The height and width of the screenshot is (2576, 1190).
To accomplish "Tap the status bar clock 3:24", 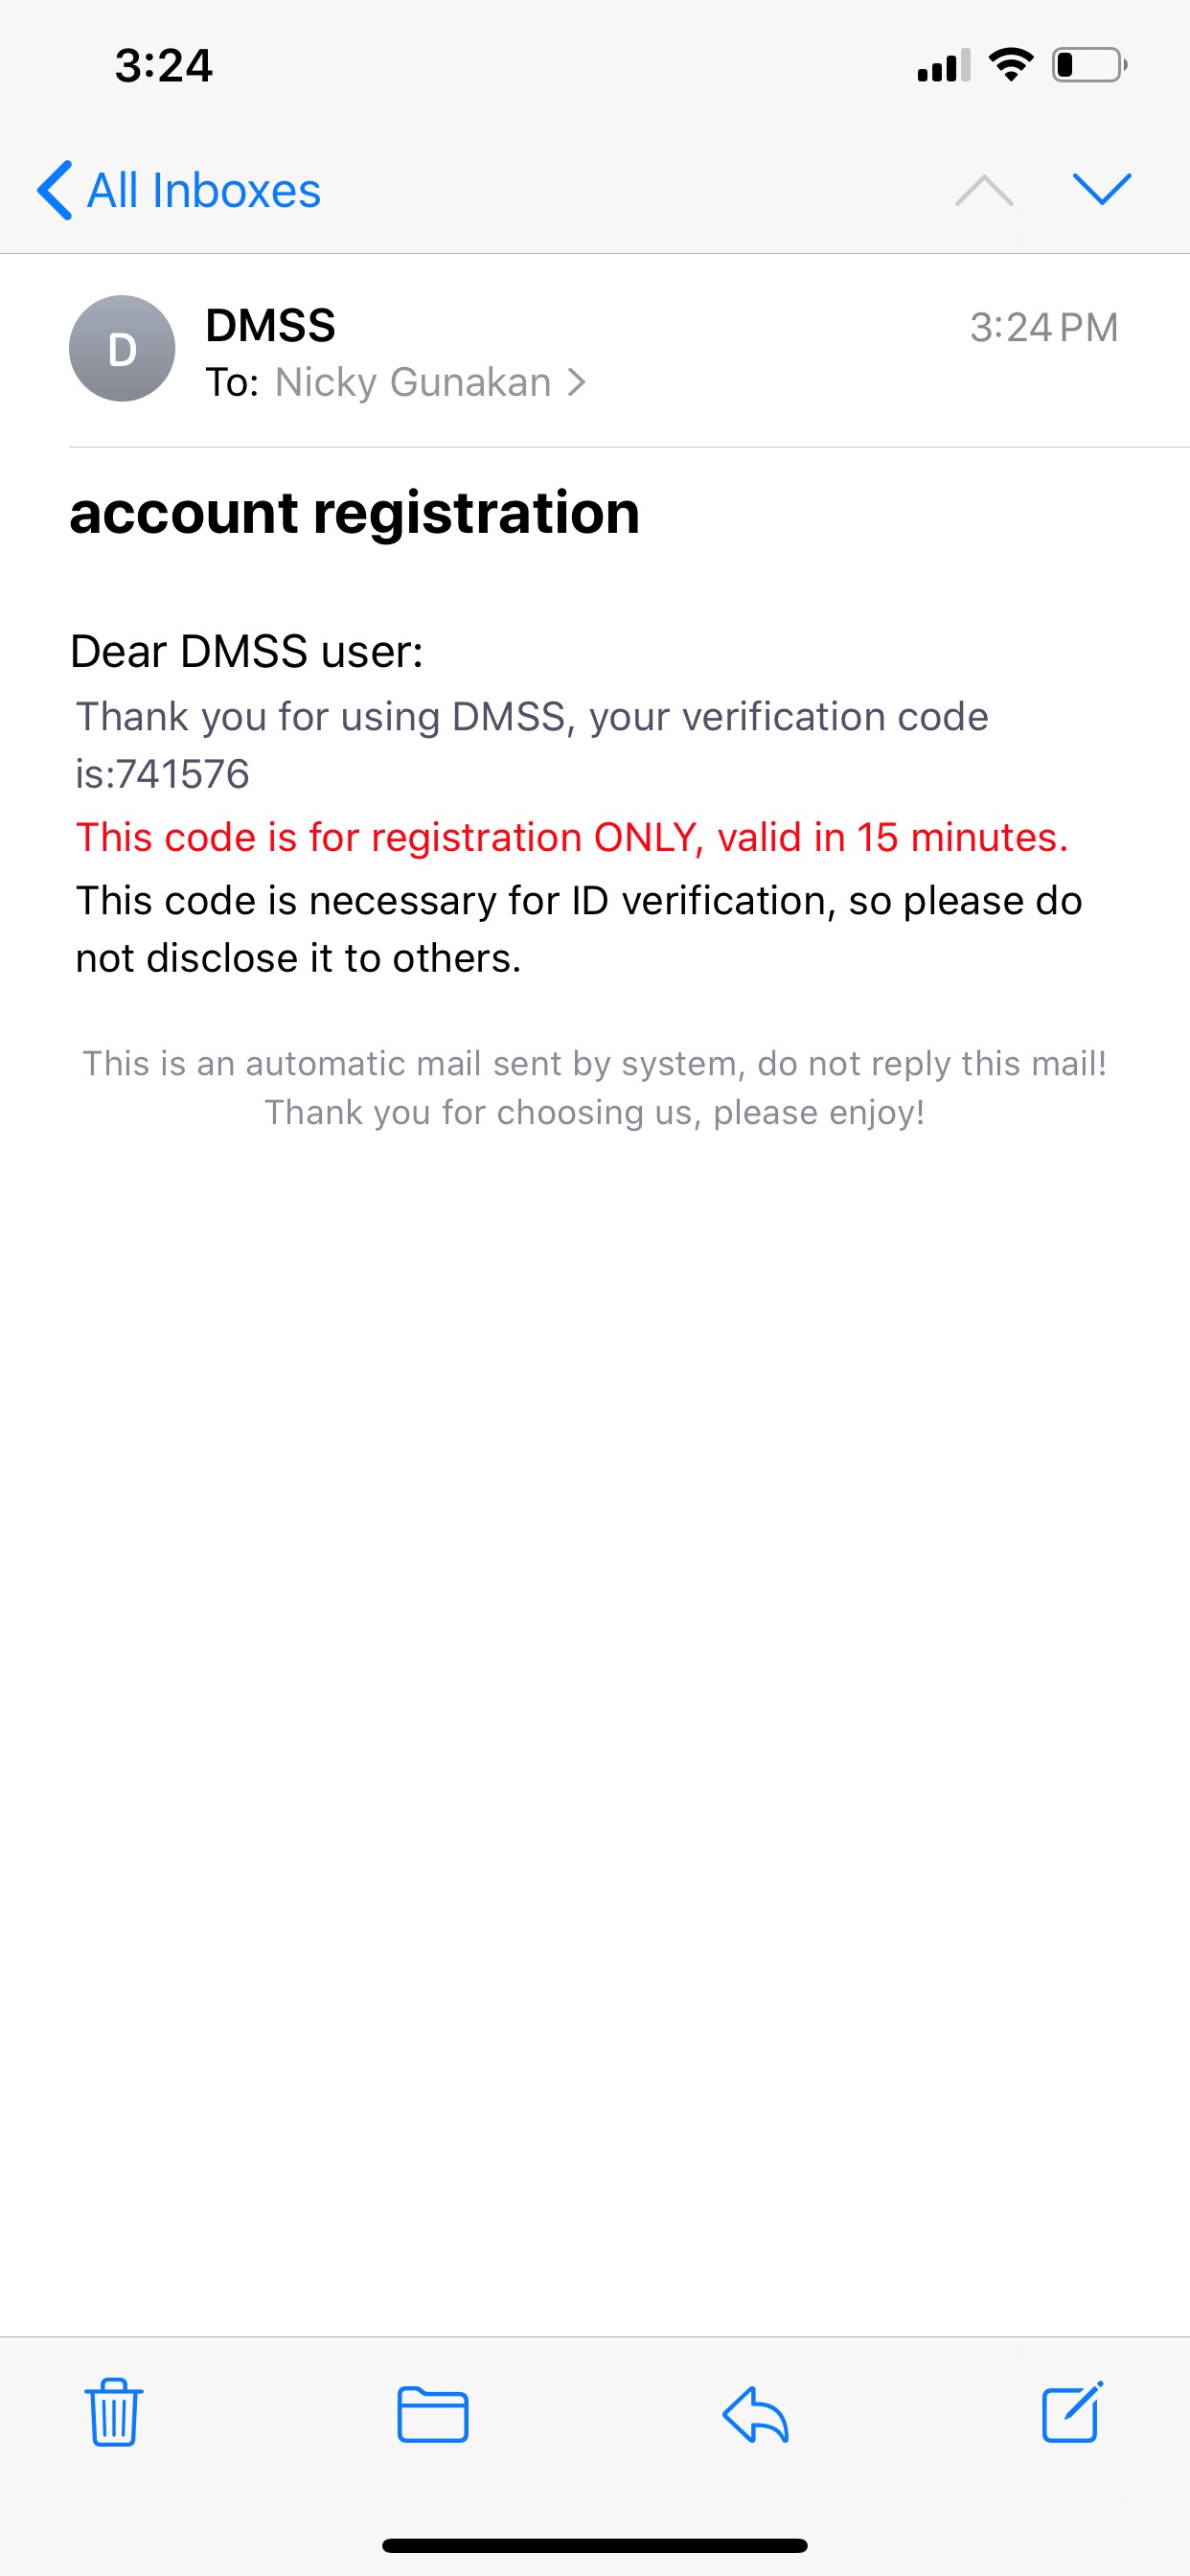I will [x=163, y=66].
